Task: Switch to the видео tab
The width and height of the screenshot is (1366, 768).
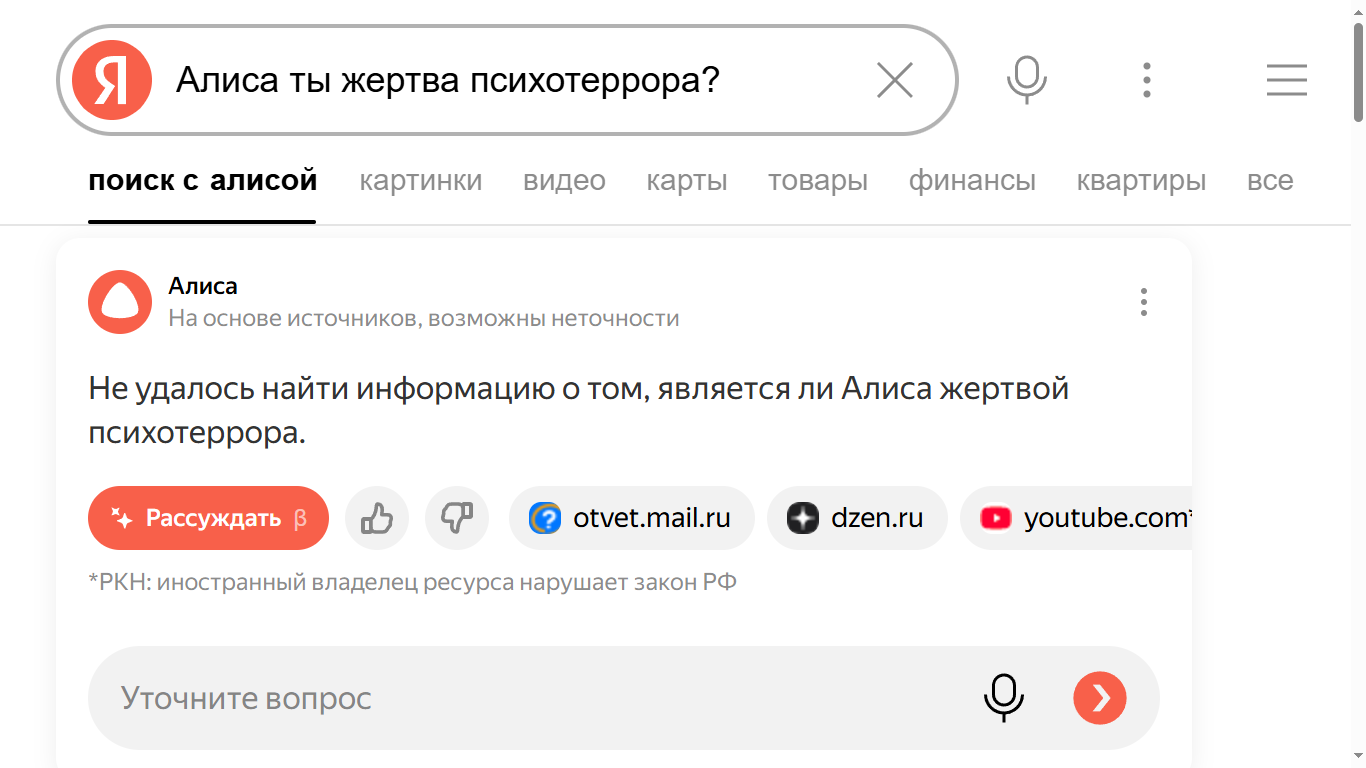Action: point(564,181)
